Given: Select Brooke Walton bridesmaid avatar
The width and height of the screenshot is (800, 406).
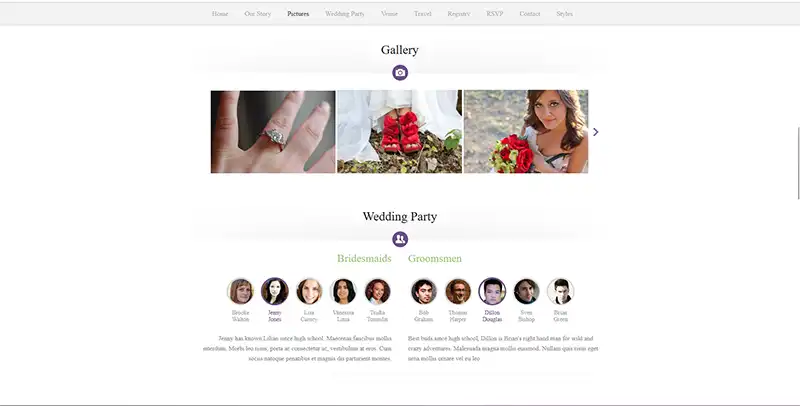Looking at the screenshot, I should point(240,291).
